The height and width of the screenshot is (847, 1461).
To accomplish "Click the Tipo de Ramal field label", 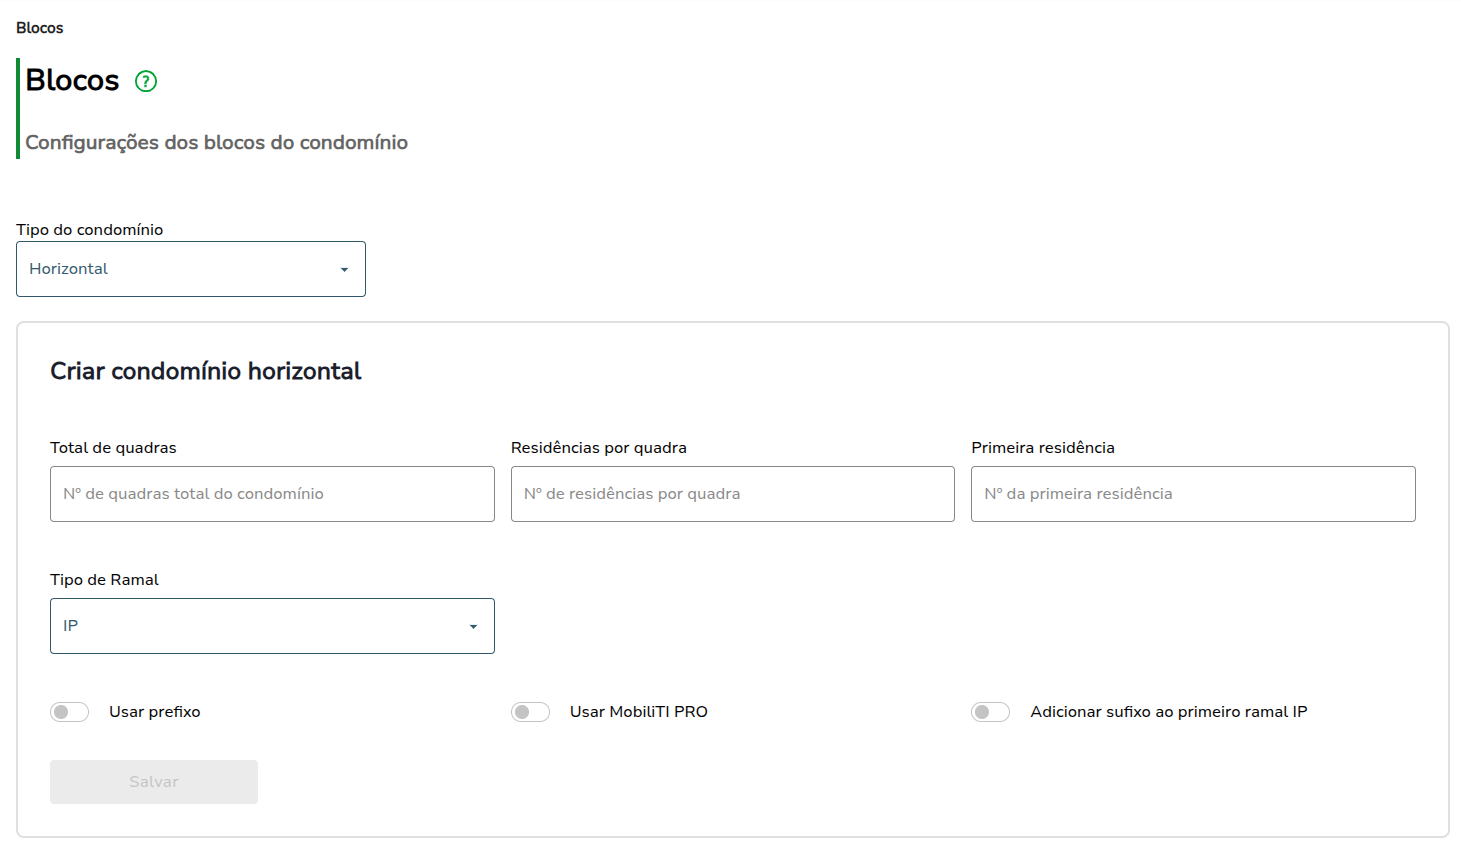I will (x=105, y=580).
